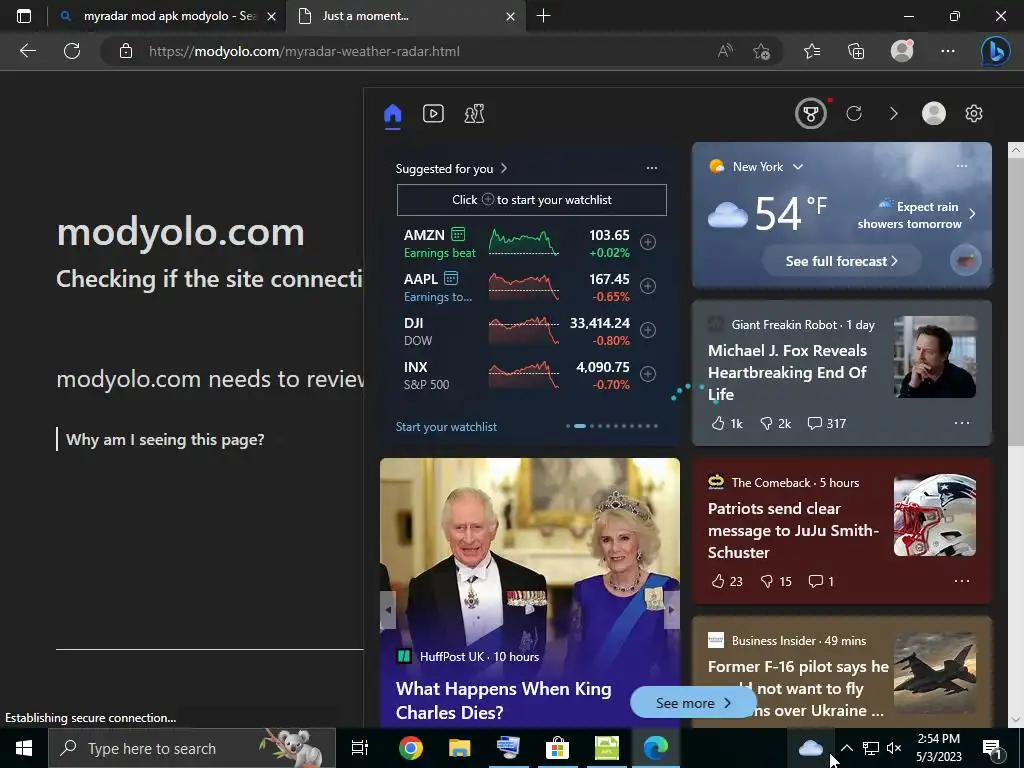Open the Patriots JuJu Smith-Schuster article

[793, 530]
